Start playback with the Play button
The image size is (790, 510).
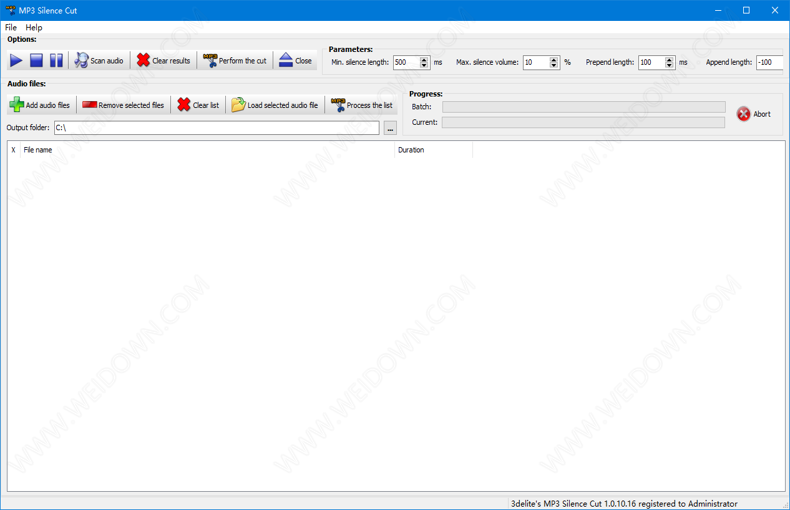click(x=16, y=60)
